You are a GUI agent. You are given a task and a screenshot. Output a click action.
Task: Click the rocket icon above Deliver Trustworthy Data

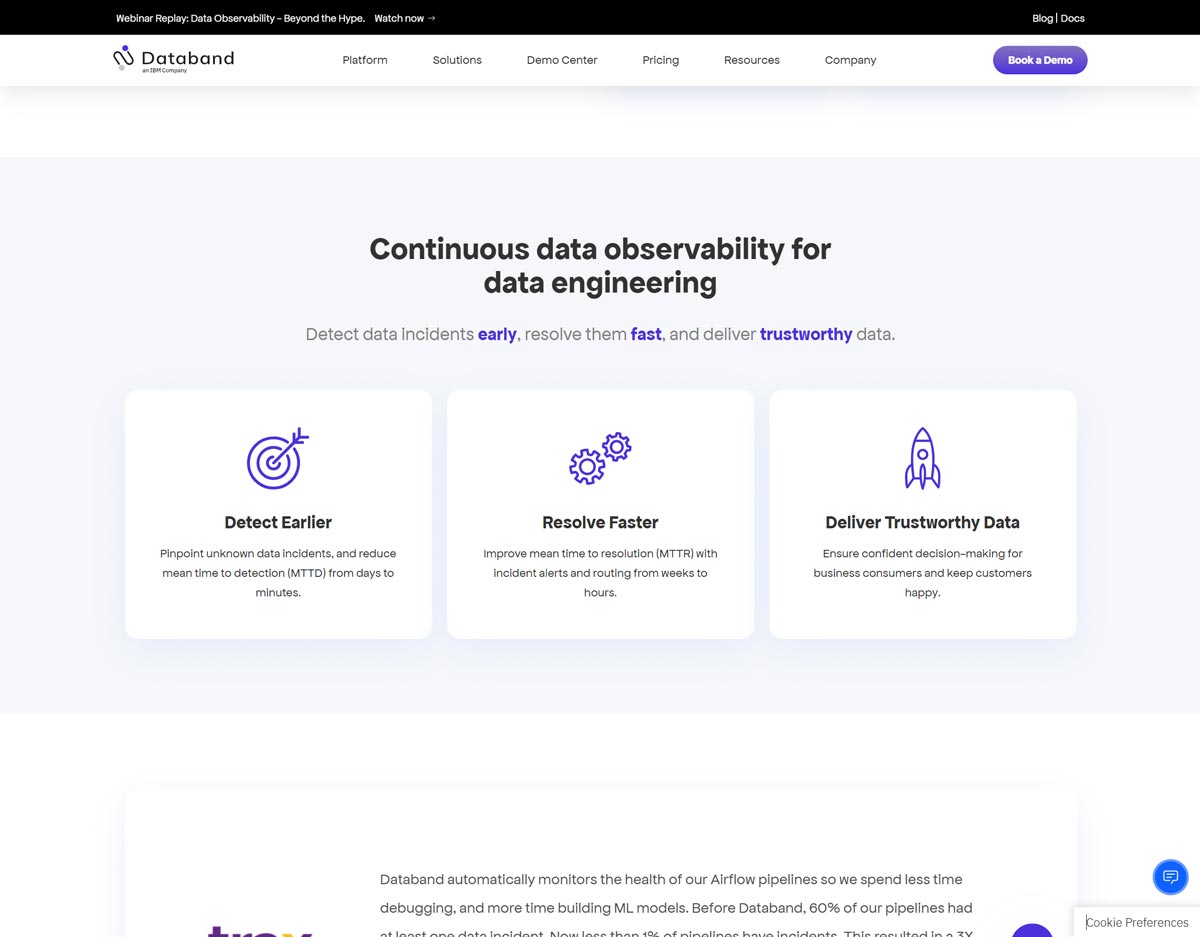(922, 459)
